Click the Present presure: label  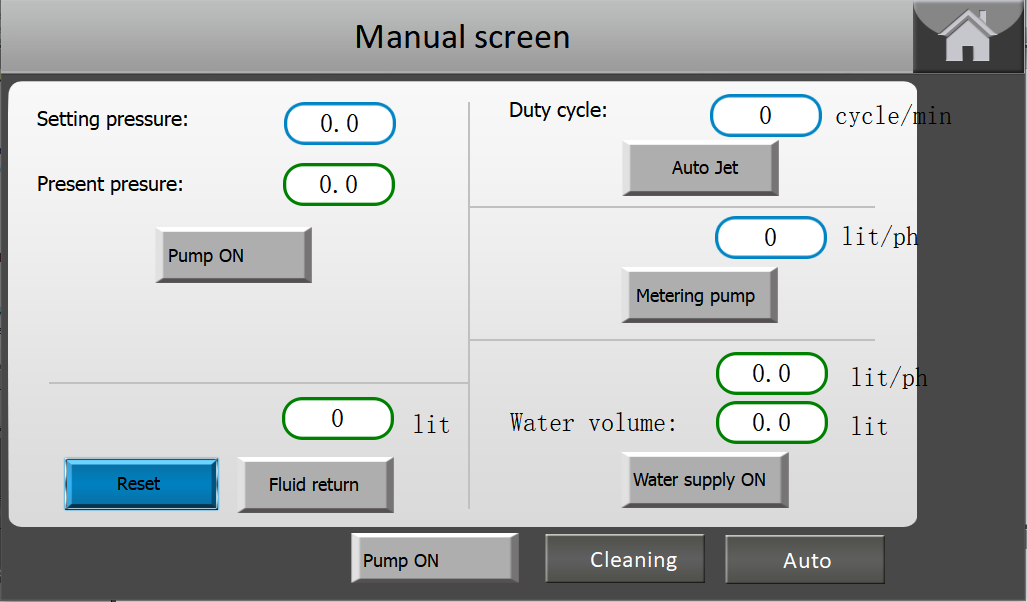(x=110, y=184)
